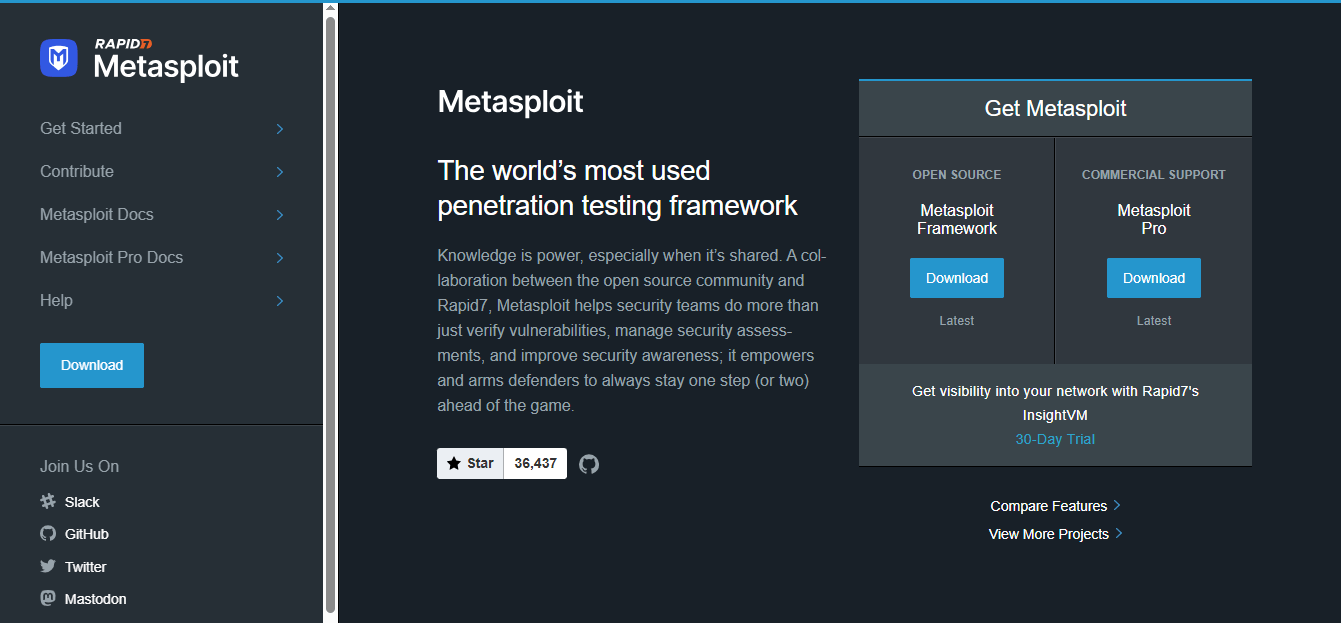Viewport: 1341px width, 623px height.
Task: Open the Mastodon text link
Action: (x=95, y=599)
